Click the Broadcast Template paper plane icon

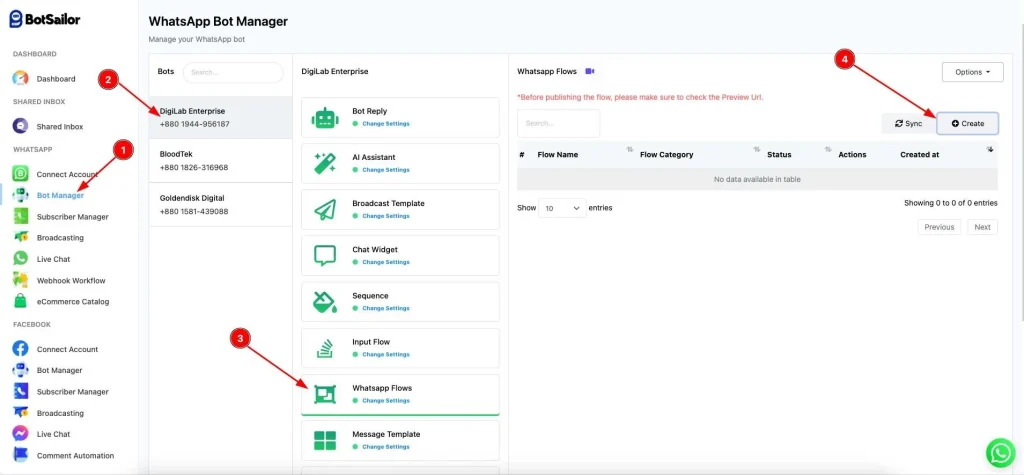coord(325,210)
